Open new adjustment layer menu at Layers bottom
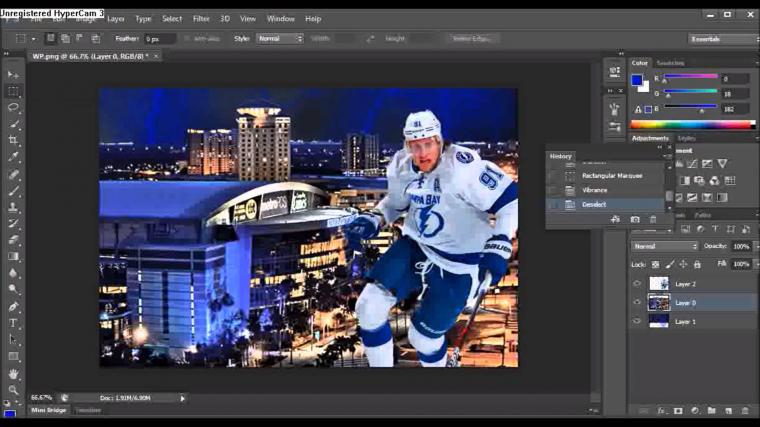This screenshot has height=427, width=760. pyautogui.click(x=695, y=411)
